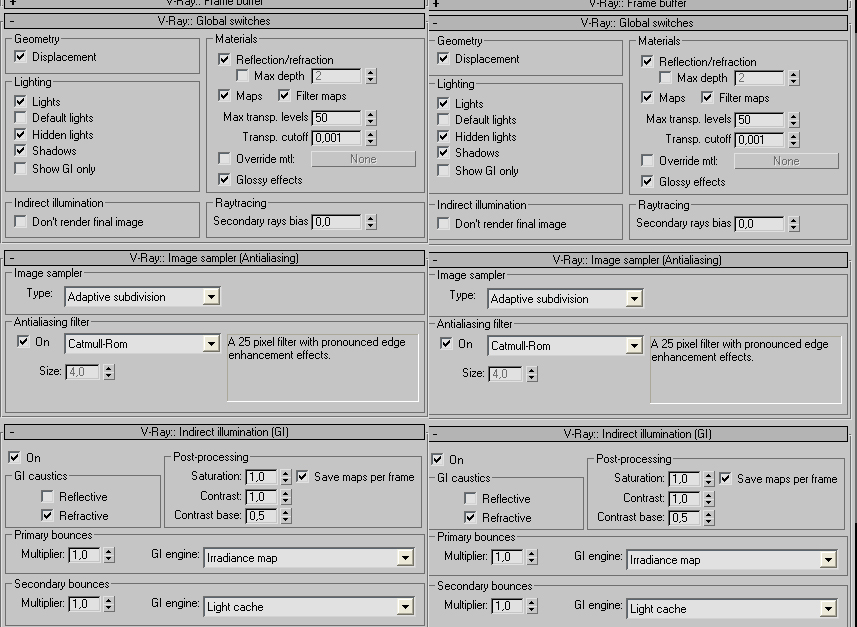Enable Override mtl in left panel
The width and height of the screenshot is (857, 627).
click(x=224, y=159)
